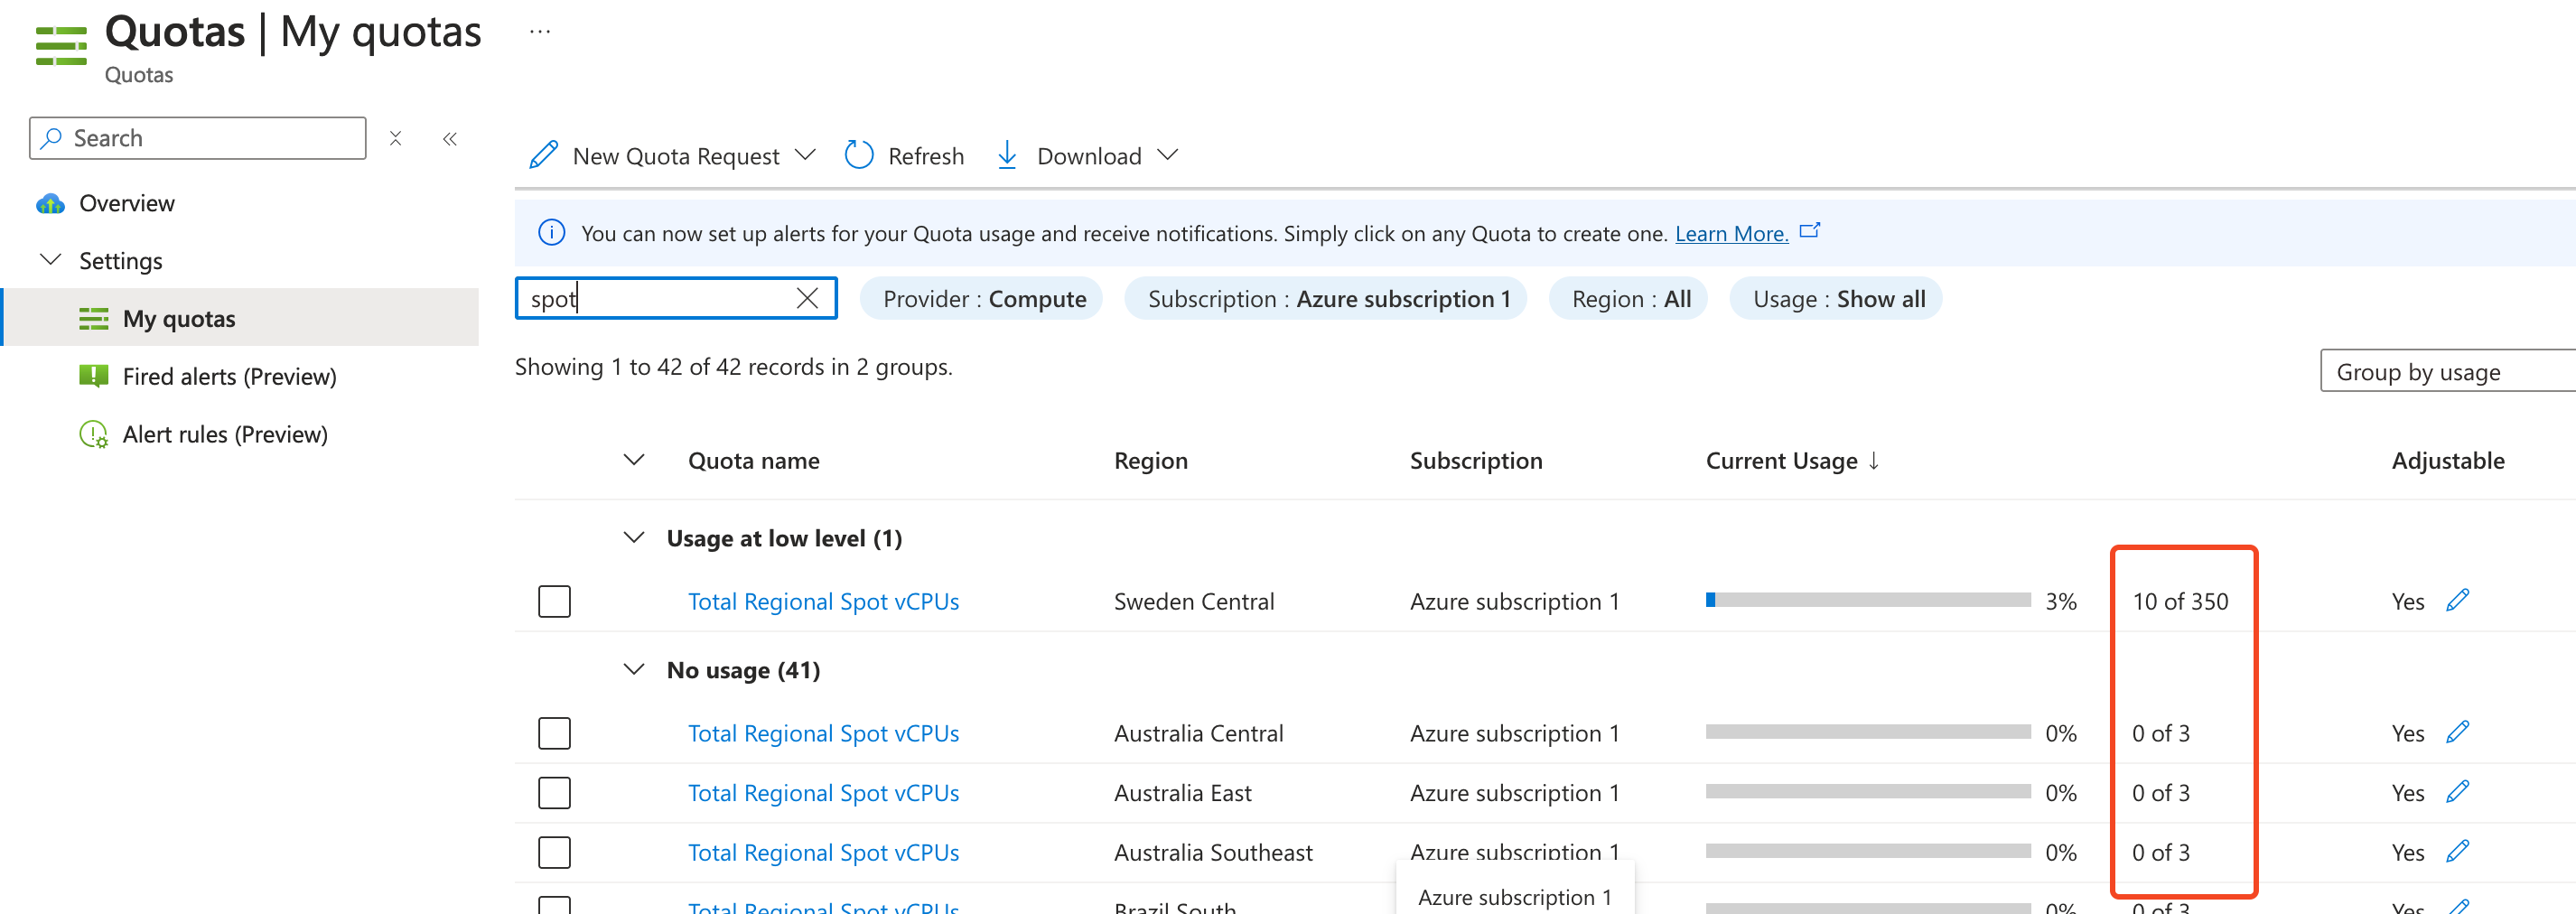The height and width of the screenshot is (914, 2576).
Task: Clear the 'spot' filter text with X
Action: 807,298
